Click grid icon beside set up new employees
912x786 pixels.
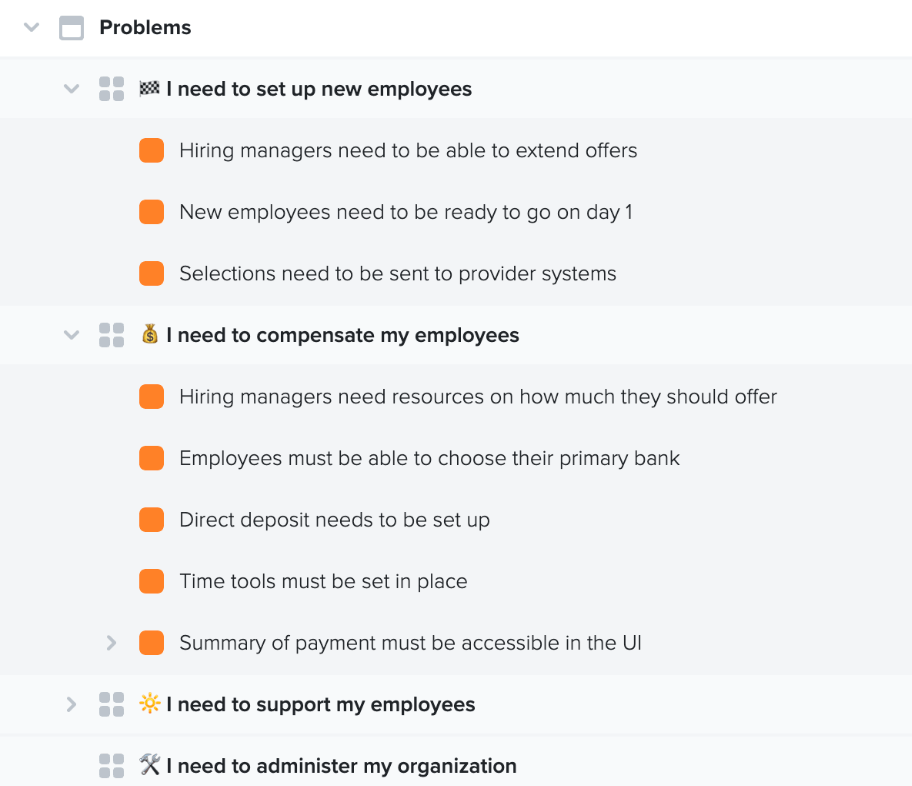pyautogui.click(x=111, y=89)
